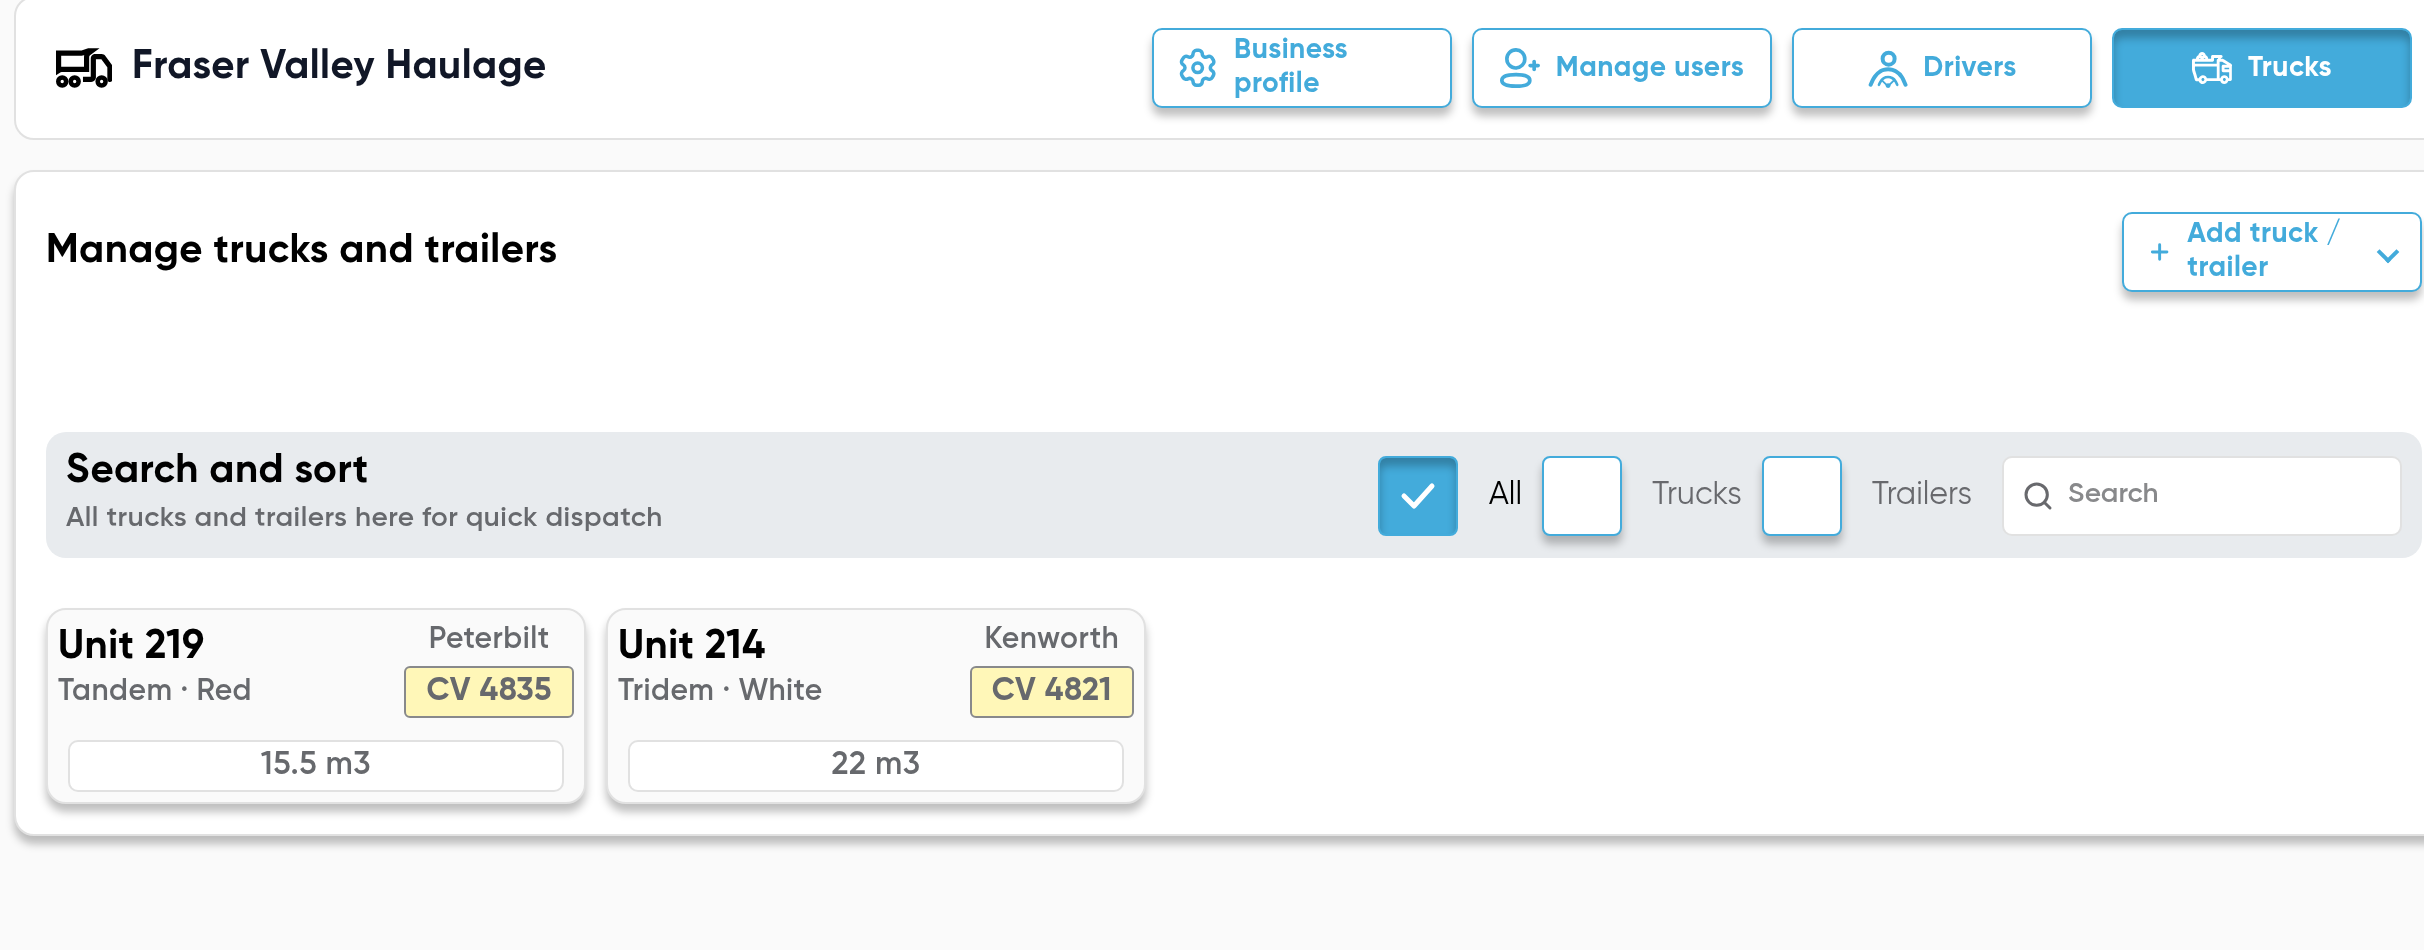Focus the Search input field
This screenshot has width=2424, height=950.
pyautogui.click(x=2201, y=496)
